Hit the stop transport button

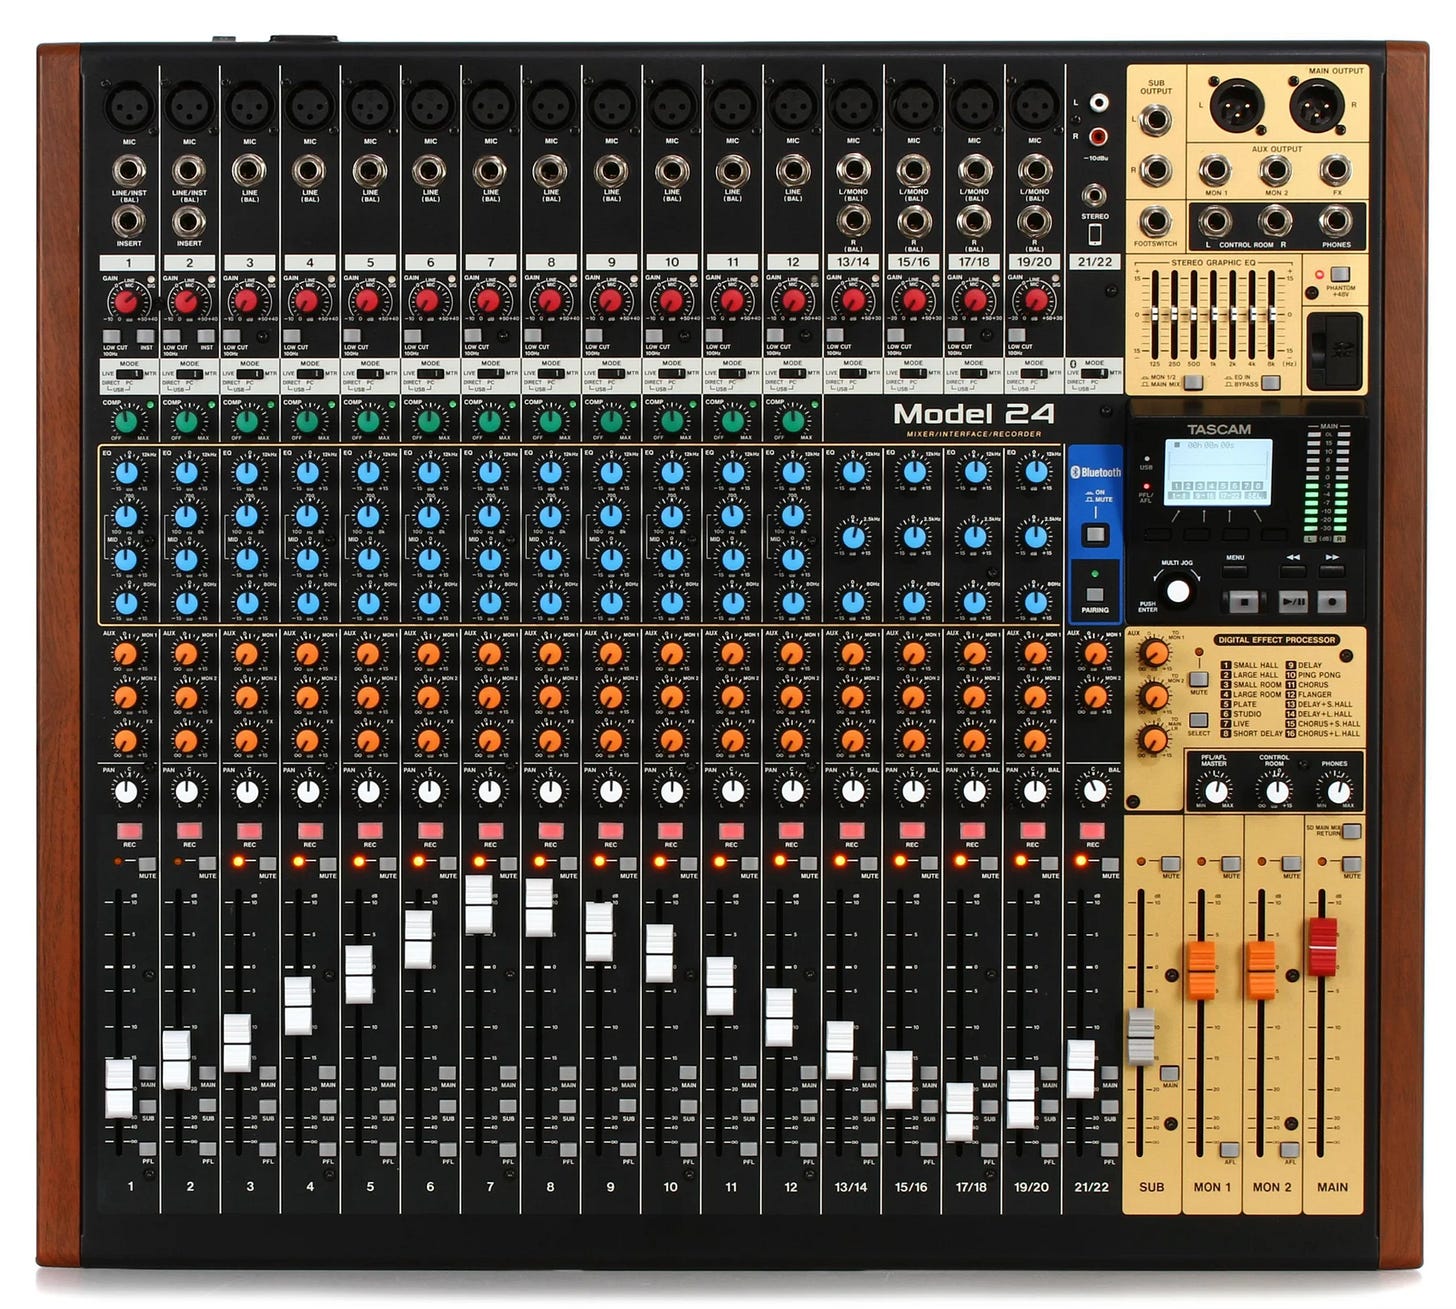pyautogui.click(x=1243, y=601)
